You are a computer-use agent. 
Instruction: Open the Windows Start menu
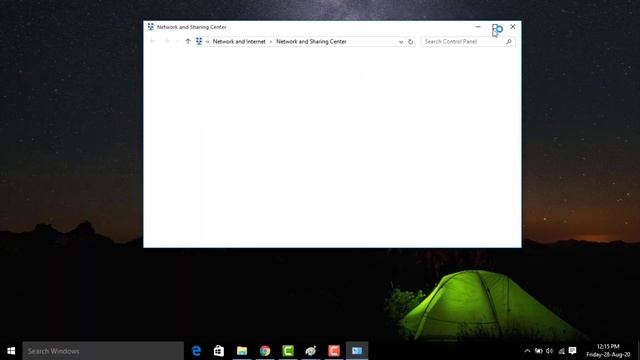pos(11,351)
